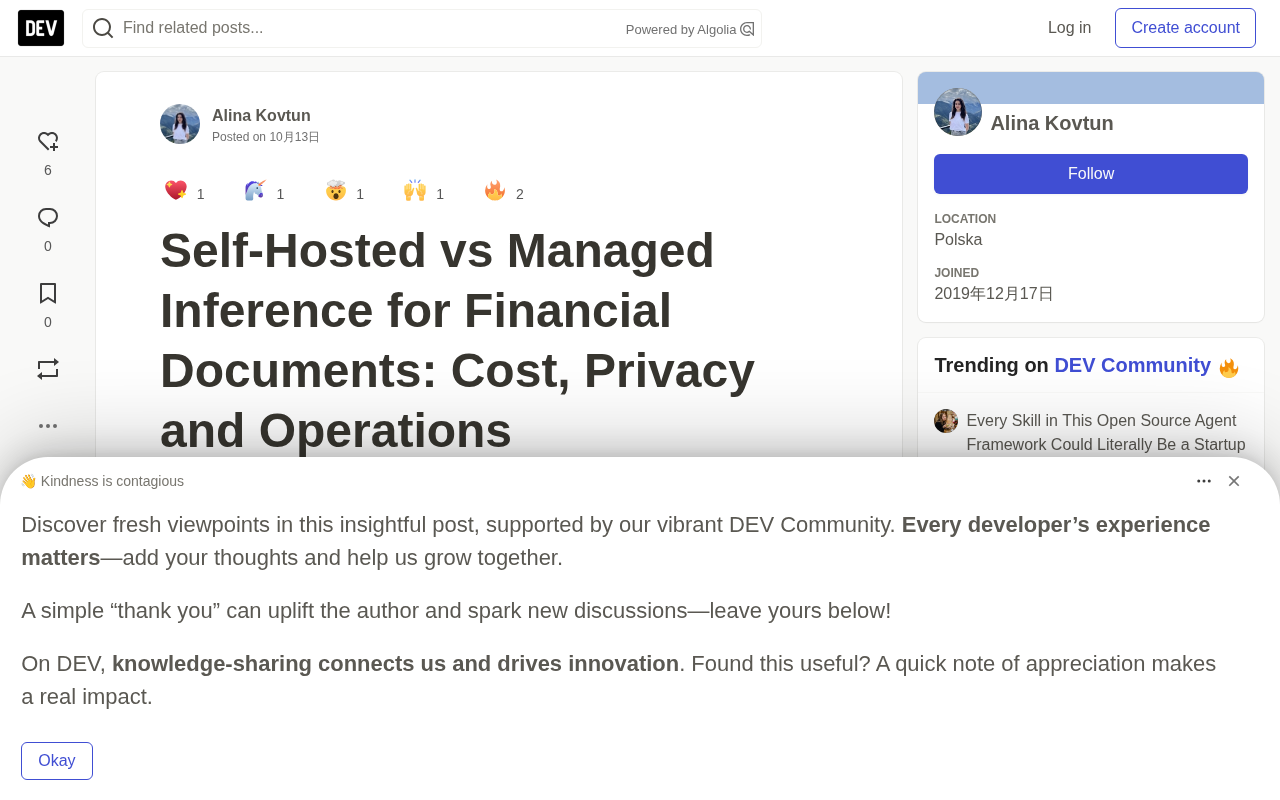The width and height of the screenshot is (1280, 800).
Task: Open banner options ellipsis menu
Action: point(1204,481)
